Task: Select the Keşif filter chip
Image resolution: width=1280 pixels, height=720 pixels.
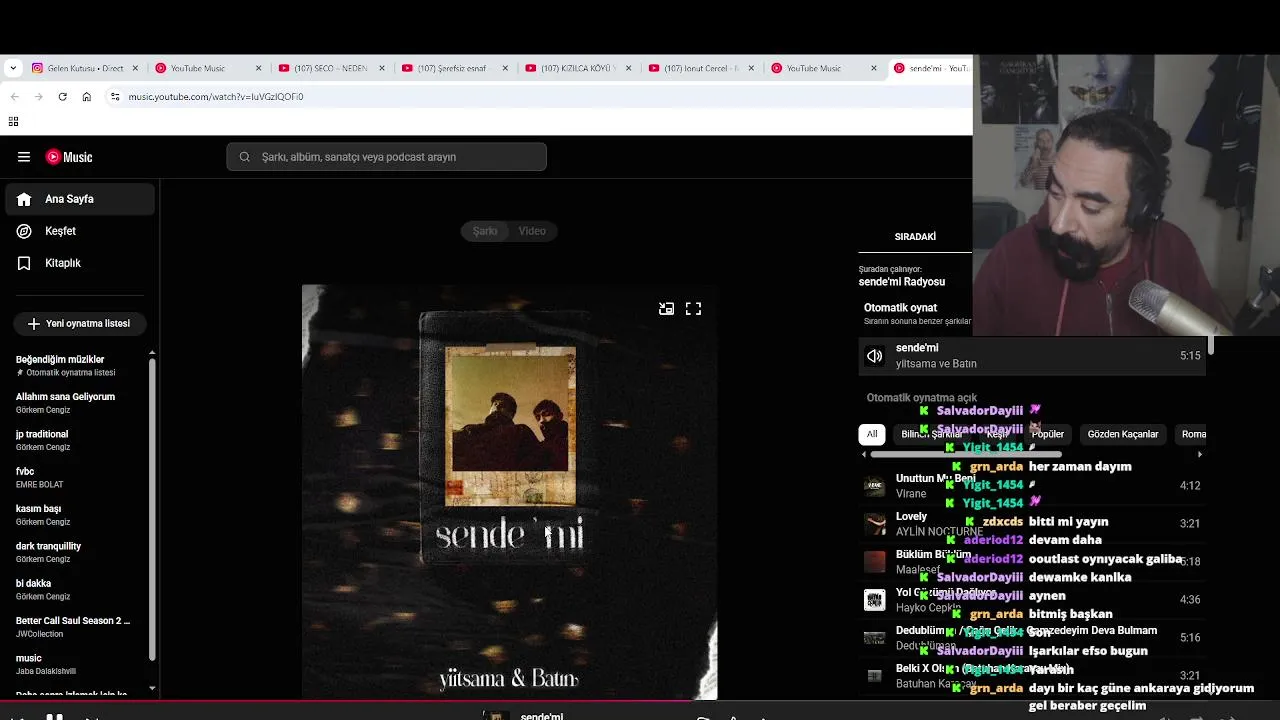Action: pyautogui.click(x=997, y=434)
